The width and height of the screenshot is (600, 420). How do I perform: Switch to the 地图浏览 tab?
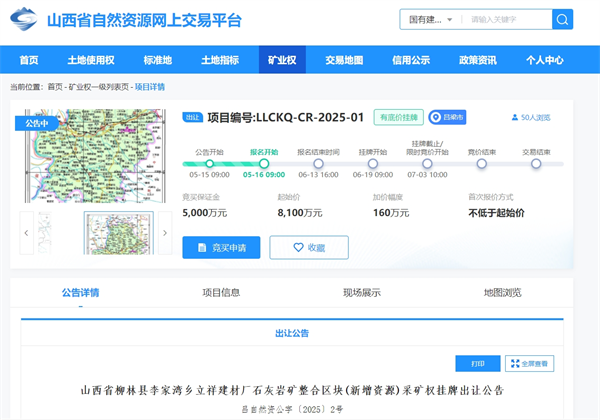click(x=502, y=293)
